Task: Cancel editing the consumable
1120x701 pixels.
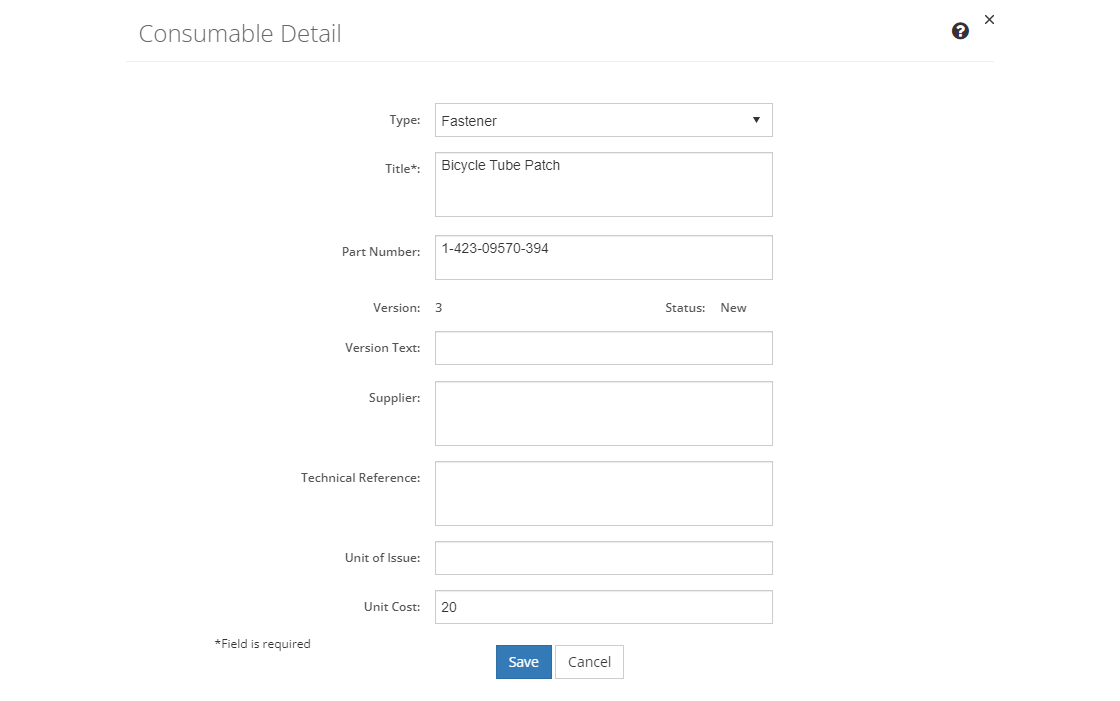Action: point(589,662)
